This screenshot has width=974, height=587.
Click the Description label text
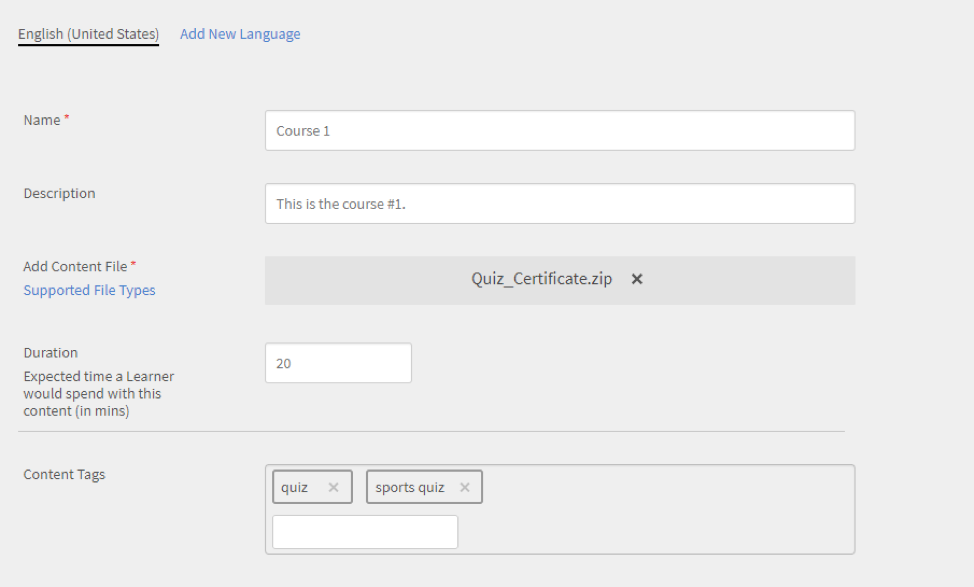pyautogui.click(x=59, y=193)
